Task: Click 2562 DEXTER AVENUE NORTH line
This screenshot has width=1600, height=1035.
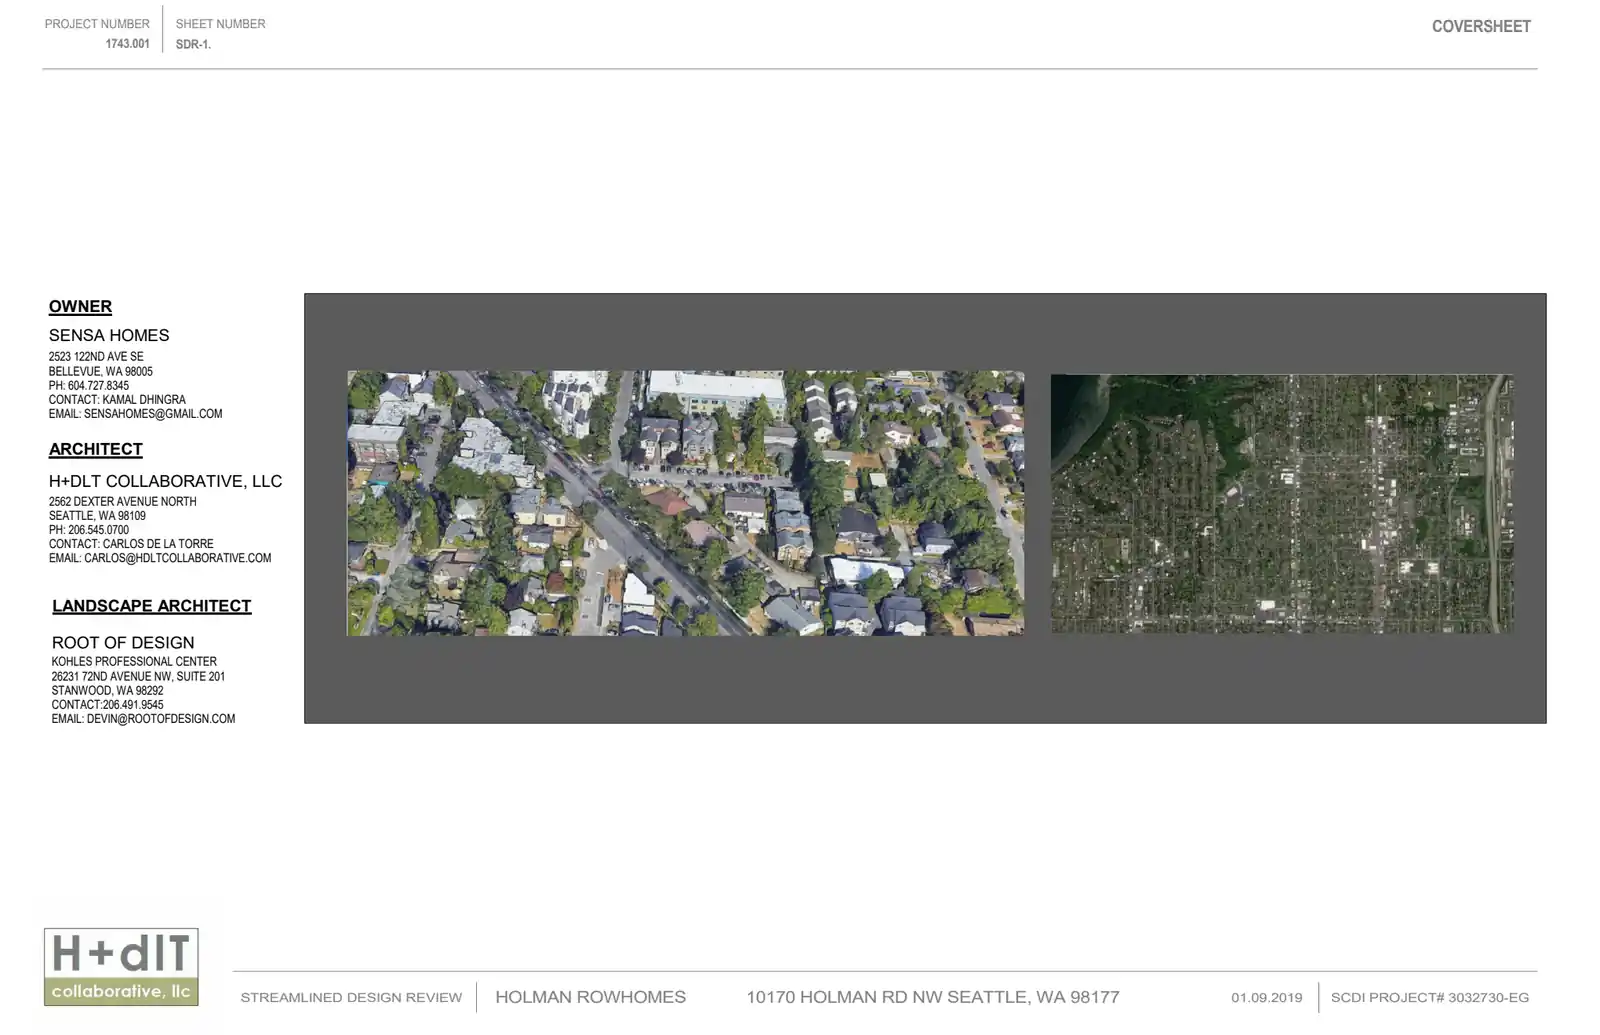Action: (123, 502)
